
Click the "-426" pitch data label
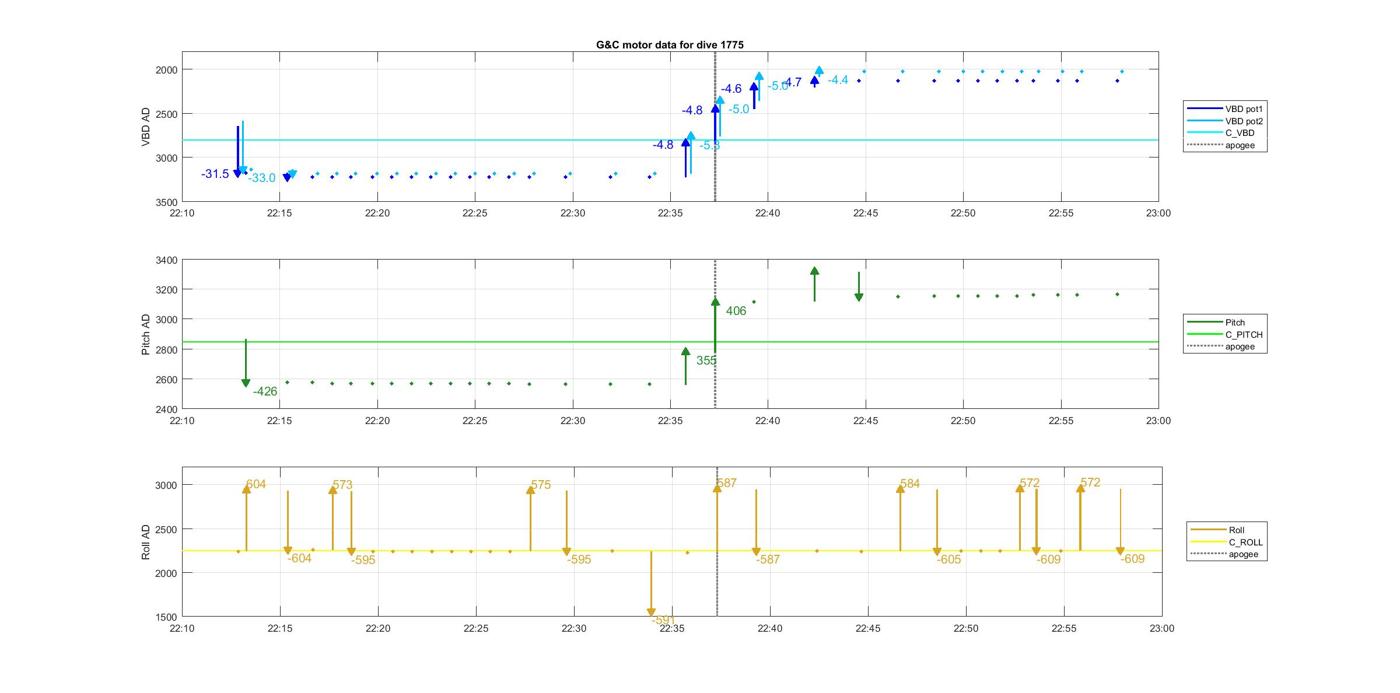pyautogui.click(x=265, y=392)
